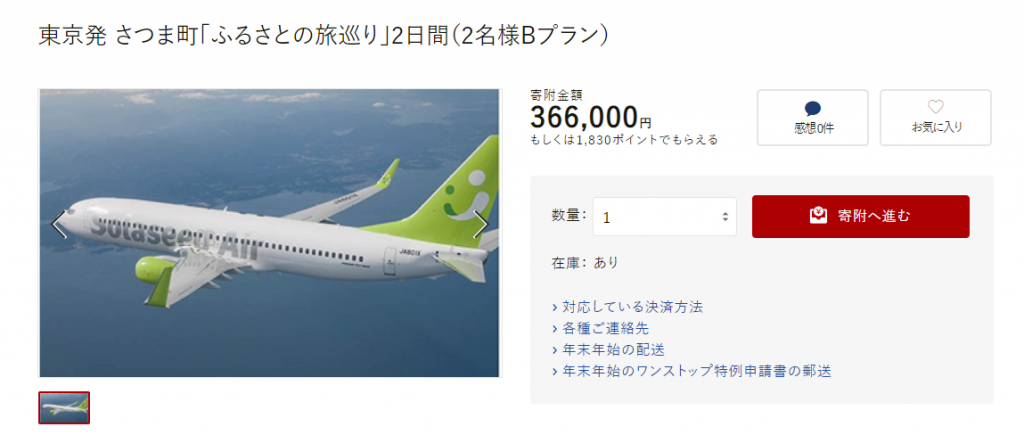
Task: Click the speech bubble reviews icon
Action: pyautogui.click(x=812, y=109)
